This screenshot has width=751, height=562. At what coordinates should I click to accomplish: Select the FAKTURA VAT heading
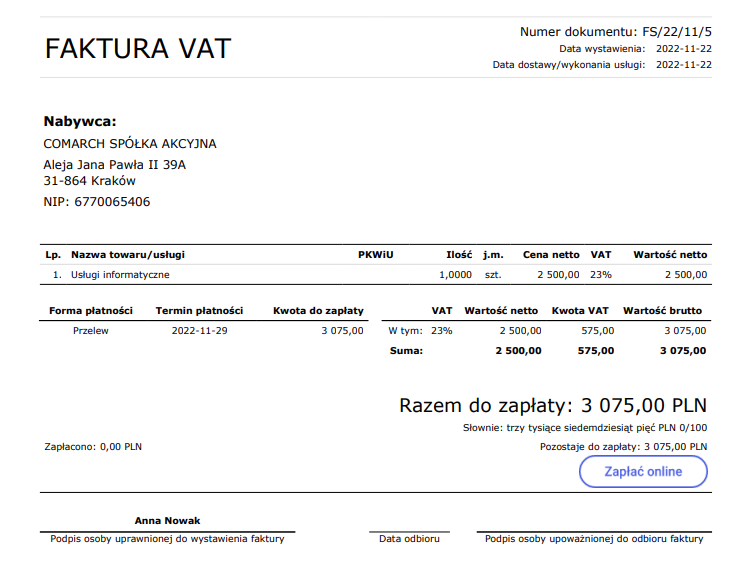point(138,48)
